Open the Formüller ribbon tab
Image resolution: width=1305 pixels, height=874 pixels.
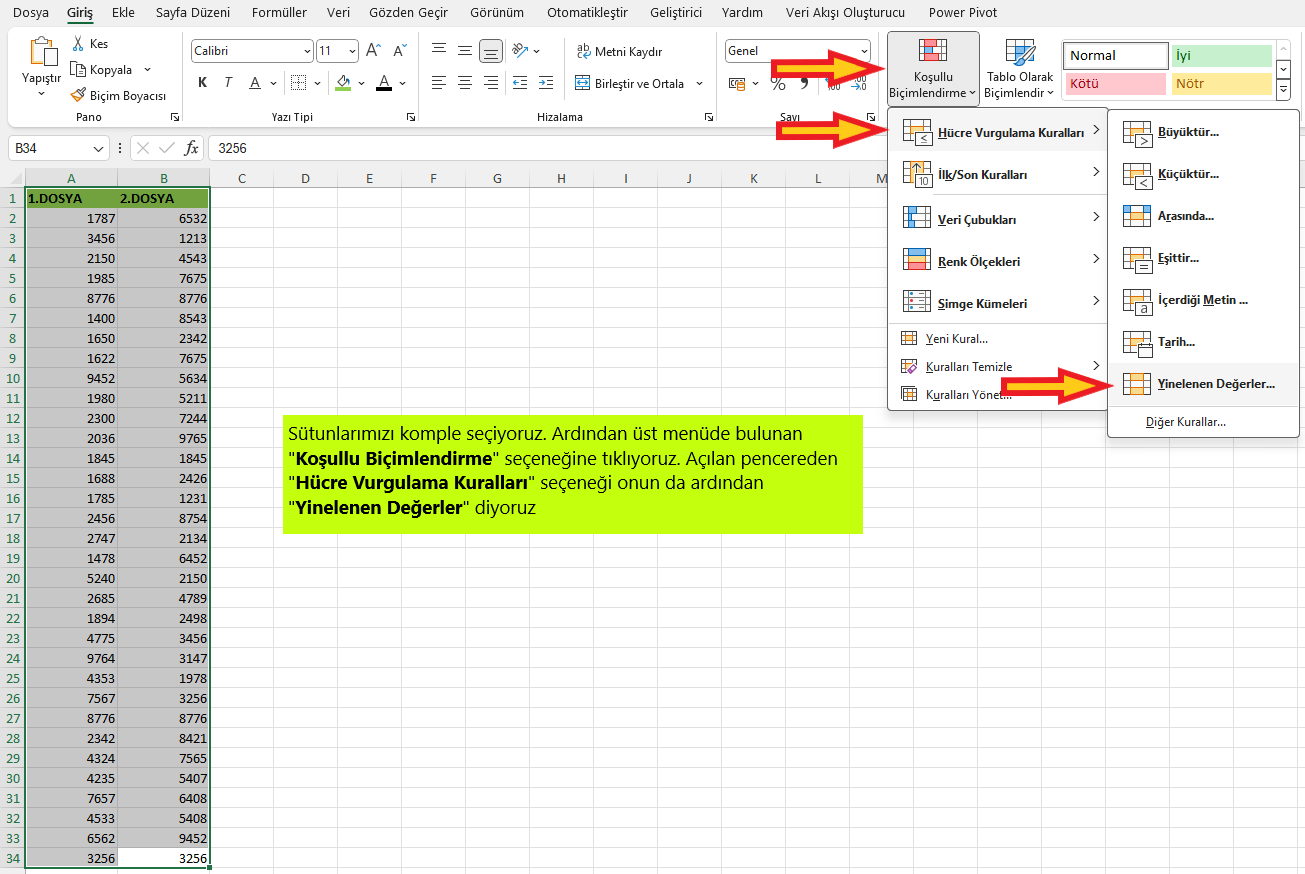tap(279, 13)
